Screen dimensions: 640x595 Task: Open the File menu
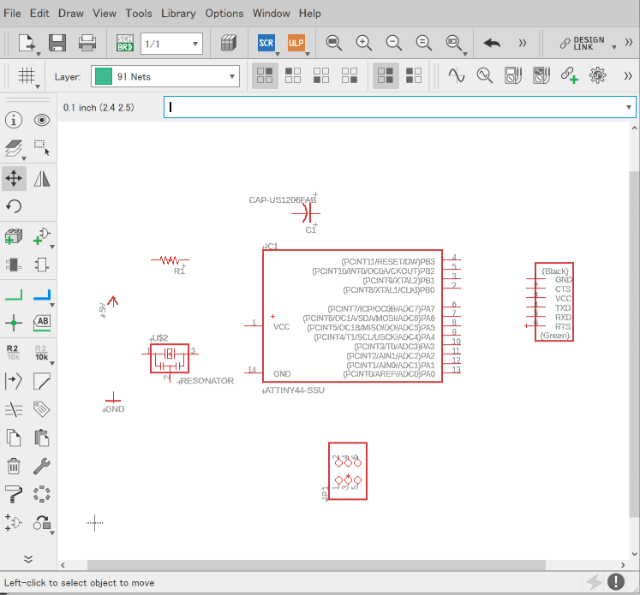click(12, 13)
